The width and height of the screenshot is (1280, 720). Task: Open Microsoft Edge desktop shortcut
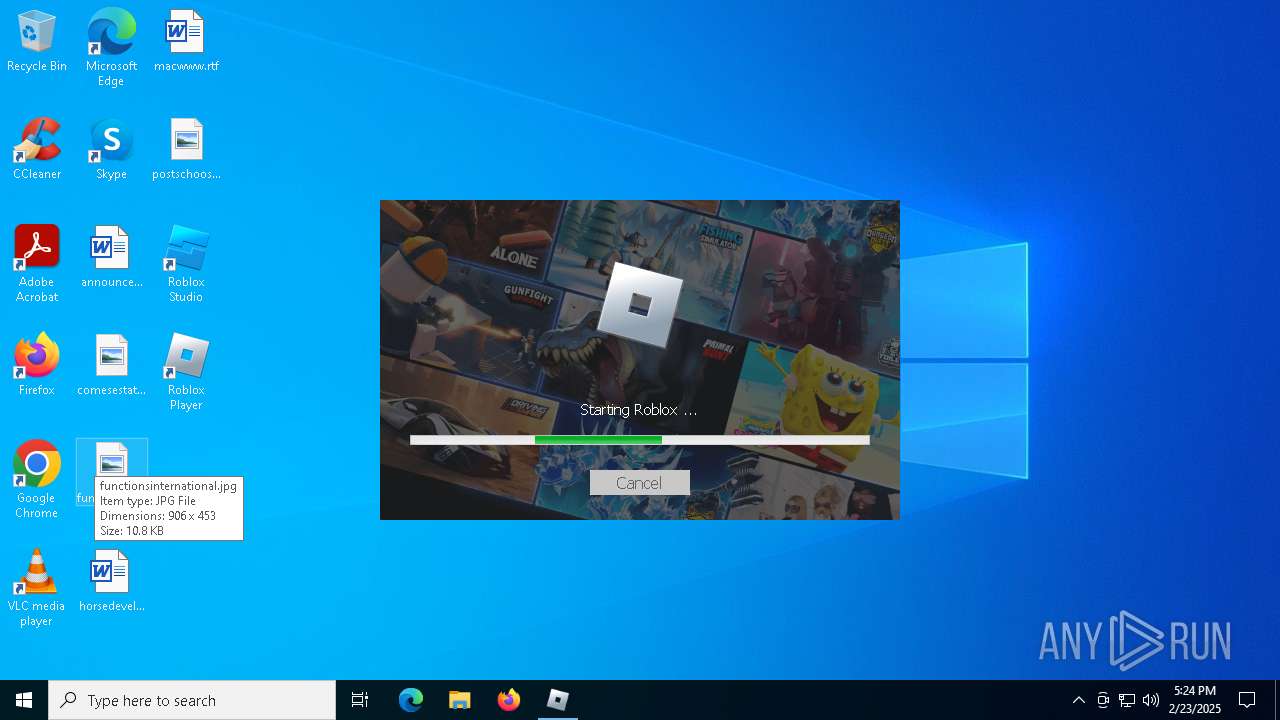(111, 47)
